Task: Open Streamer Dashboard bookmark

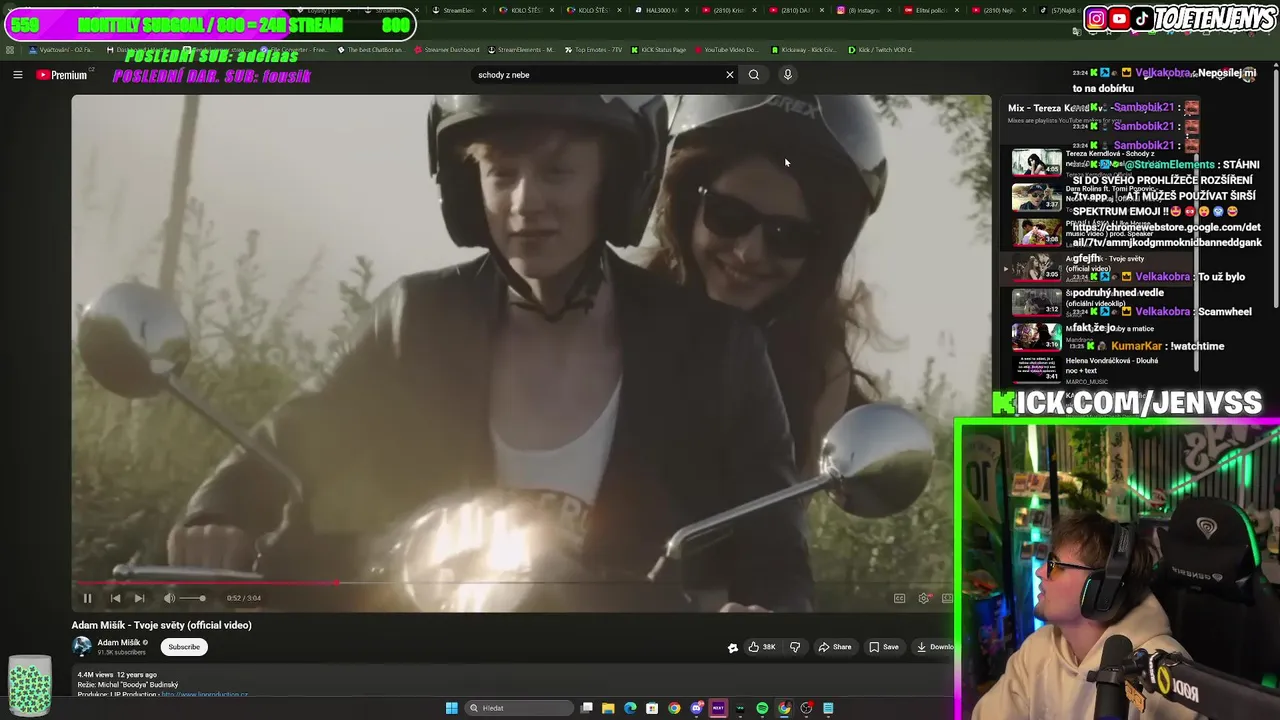Action: (x=445, y=49)
